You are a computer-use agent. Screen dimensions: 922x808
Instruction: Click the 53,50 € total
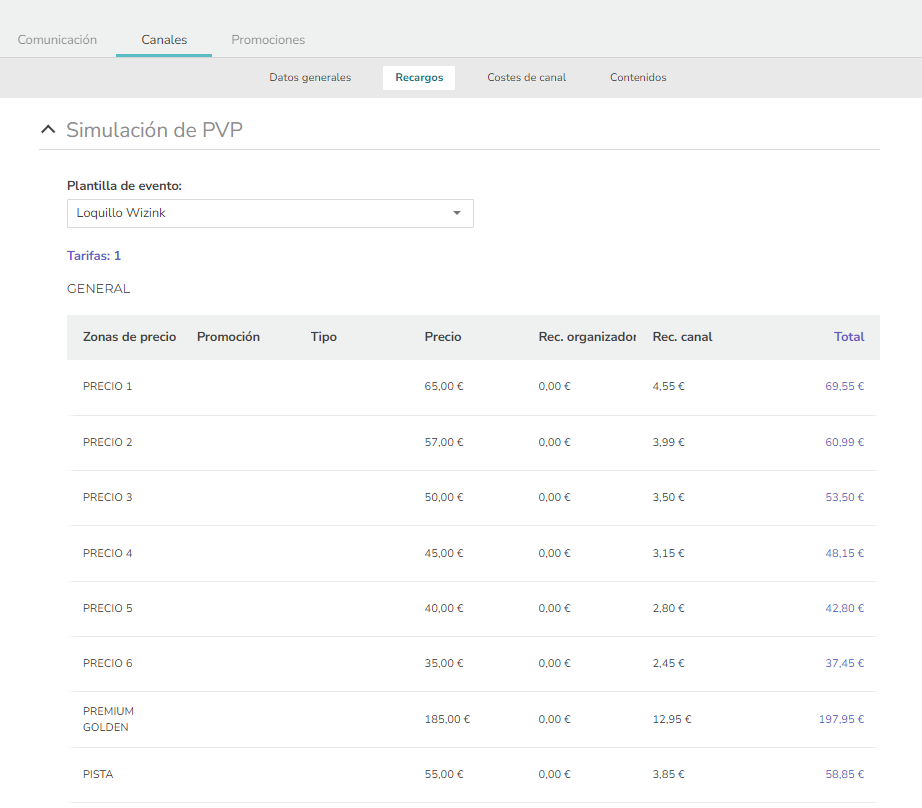(844, 498)
